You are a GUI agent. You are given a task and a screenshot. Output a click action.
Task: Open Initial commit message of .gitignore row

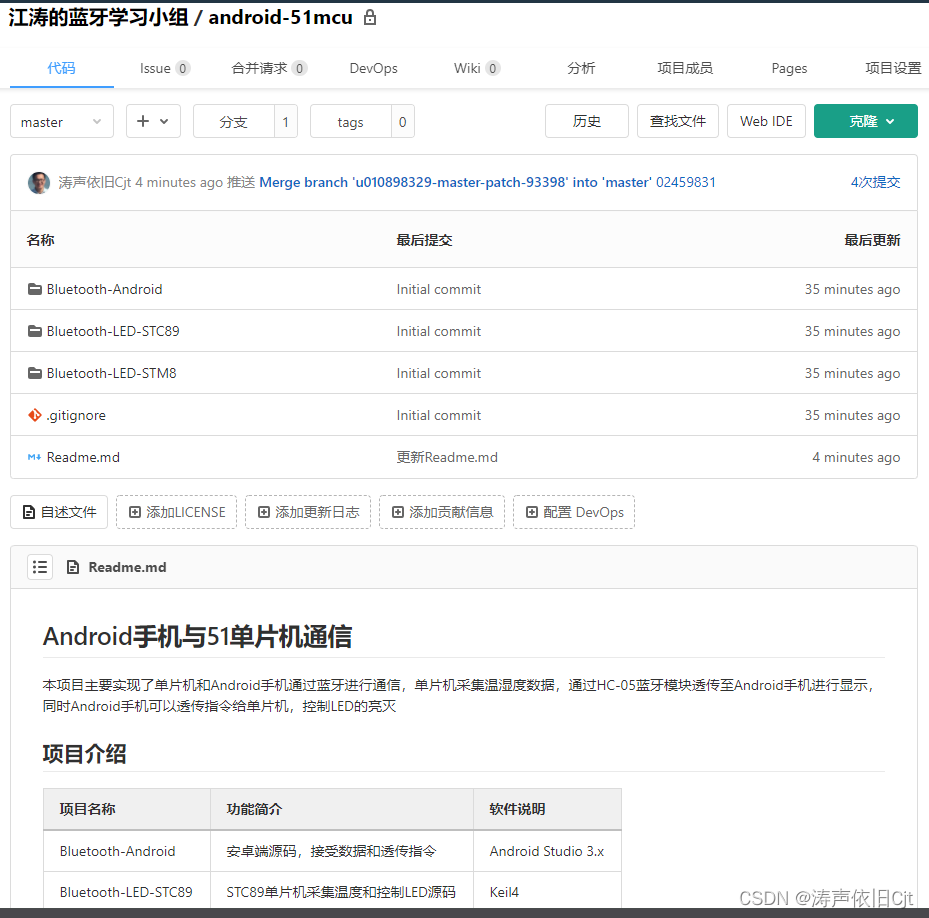tap(439, 415)
